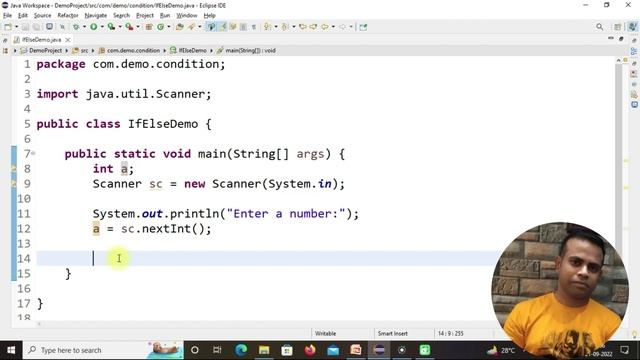Click the warning marker on line 8
640x360 pixels.
[14, 169]
